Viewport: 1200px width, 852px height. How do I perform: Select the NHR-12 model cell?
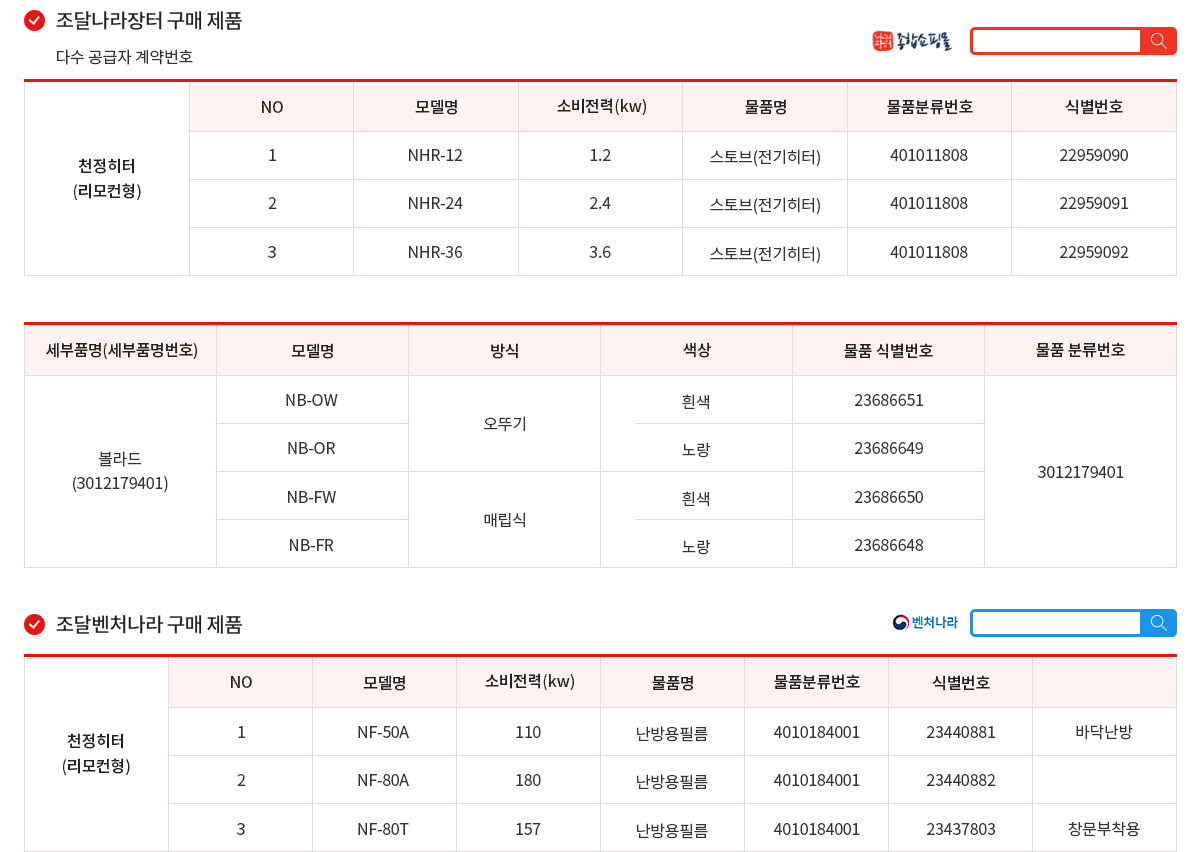(x=435, y=155)
